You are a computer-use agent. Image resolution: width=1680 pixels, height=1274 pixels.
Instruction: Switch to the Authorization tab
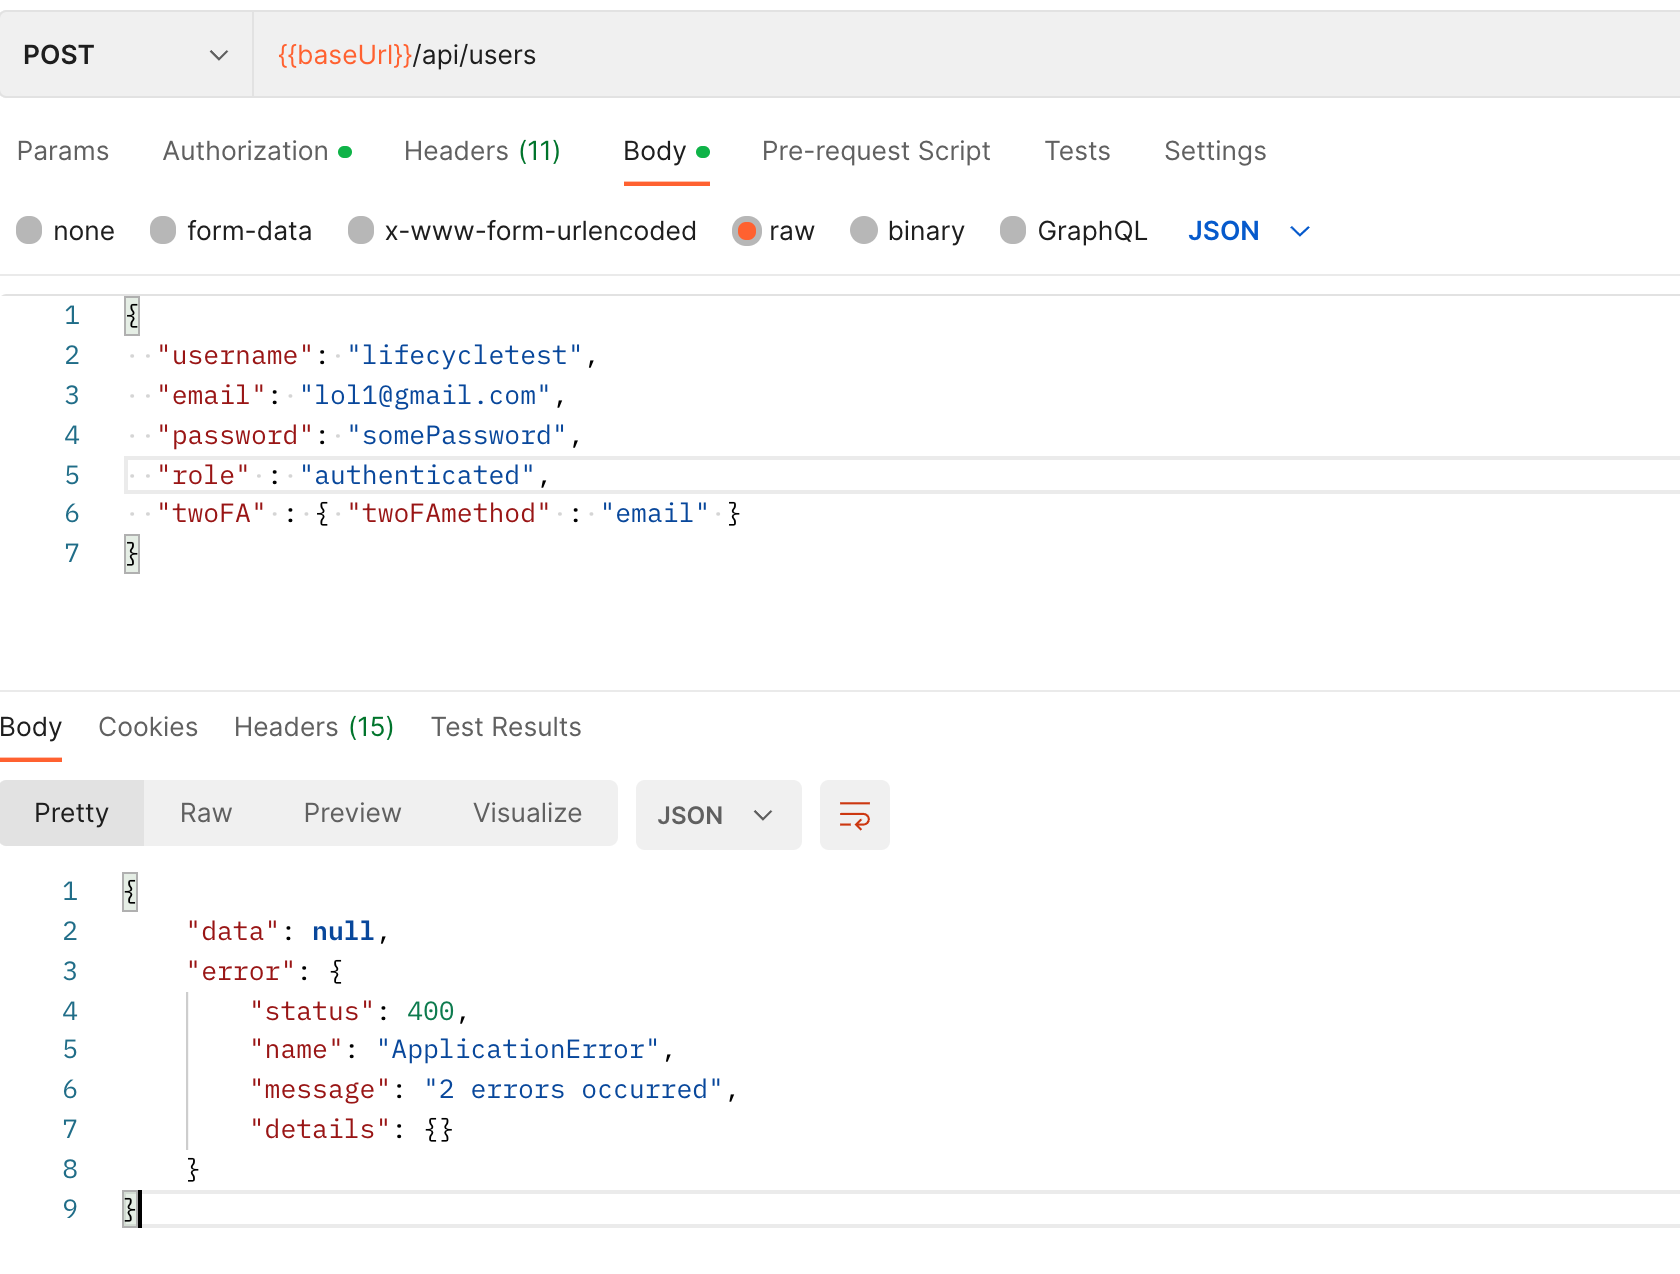(245, 151)
